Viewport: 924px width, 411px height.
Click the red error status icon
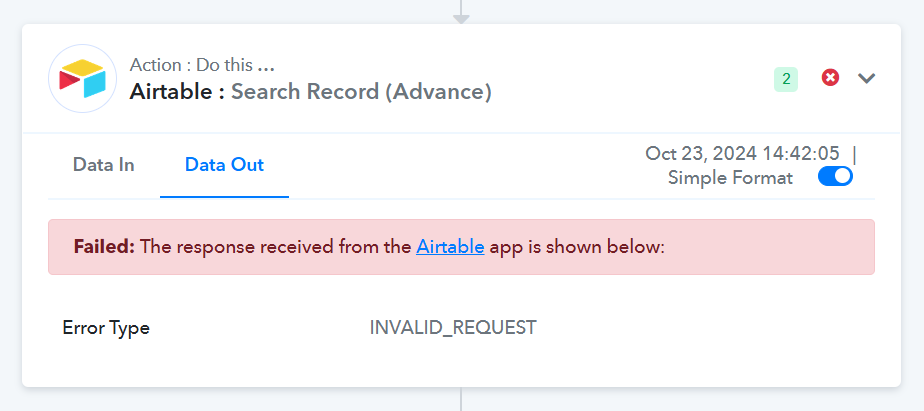pyautogui.click(x=830, y=78)
